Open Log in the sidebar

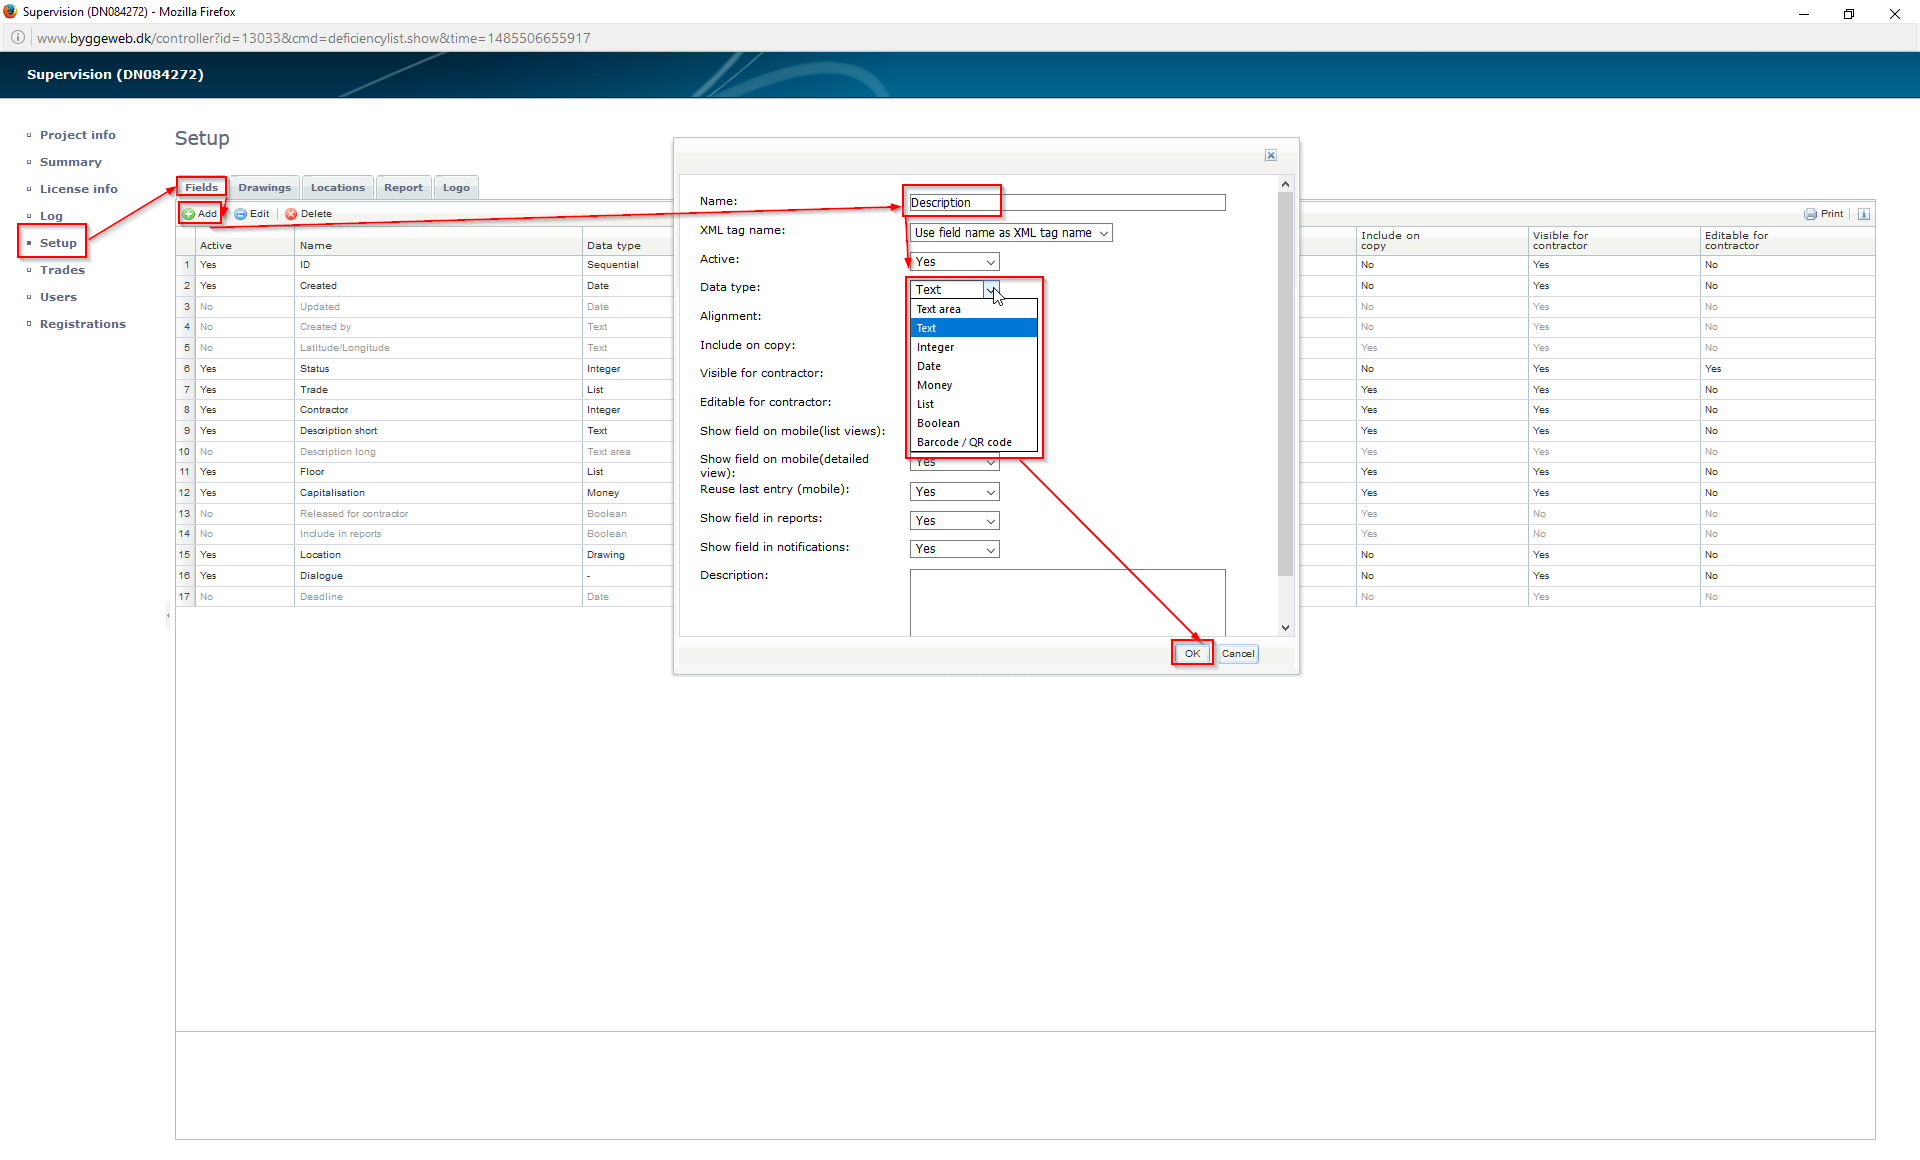tap(51, 216)
